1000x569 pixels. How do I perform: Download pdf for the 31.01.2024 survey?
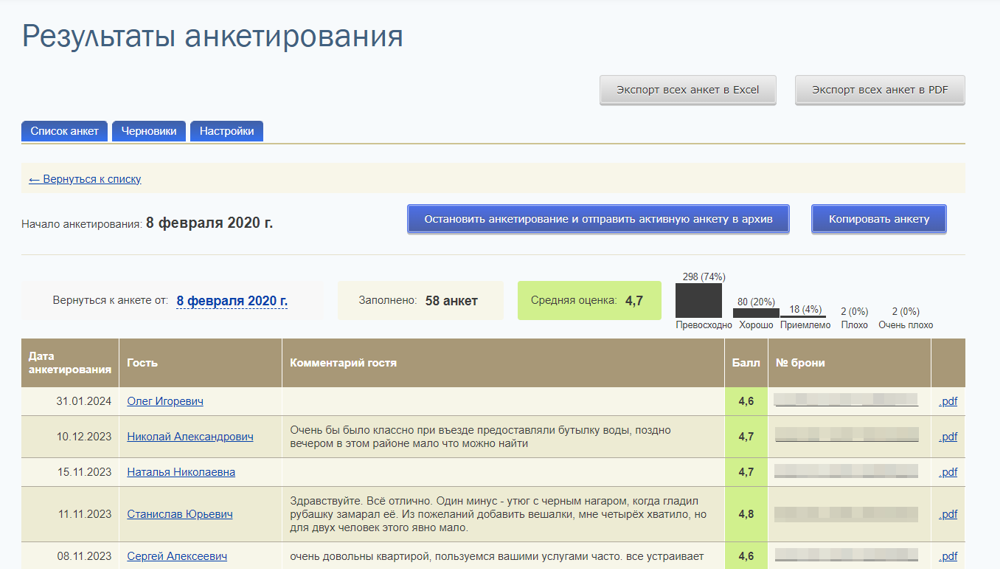948,401
